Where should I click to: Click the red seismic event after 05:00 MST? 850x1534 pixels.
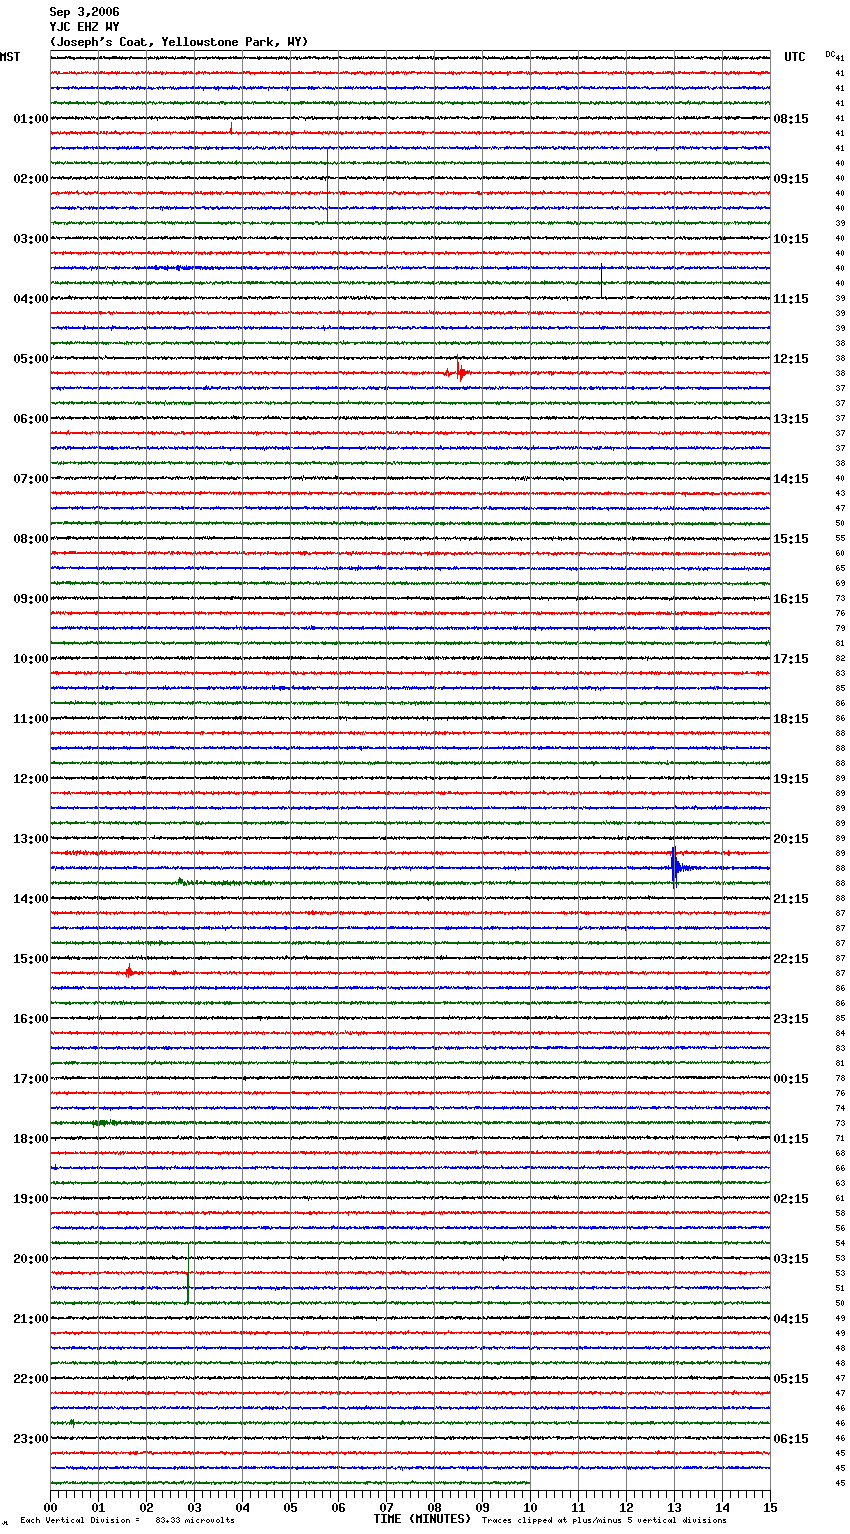(458, 372)
